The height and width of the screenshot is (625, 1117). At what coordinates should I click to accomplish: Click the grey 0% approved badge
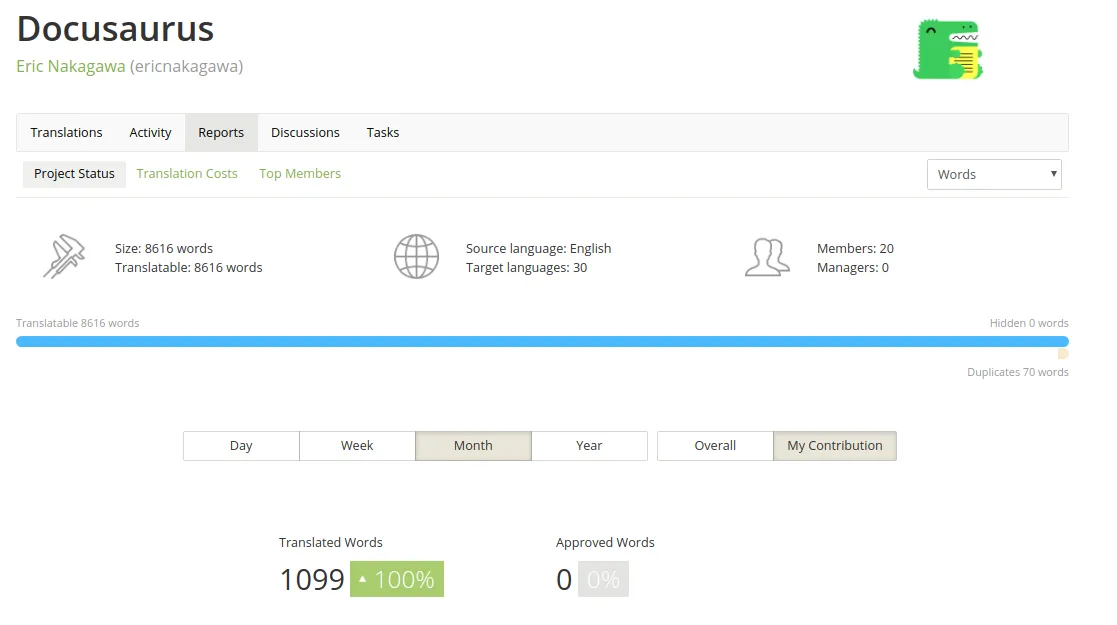[603, 579]
